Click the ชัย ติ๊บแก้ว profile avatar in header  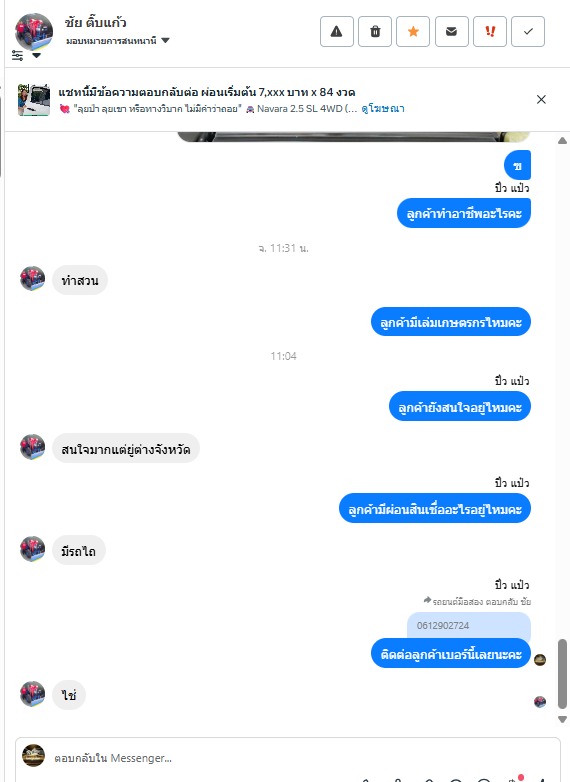(34, 31)
